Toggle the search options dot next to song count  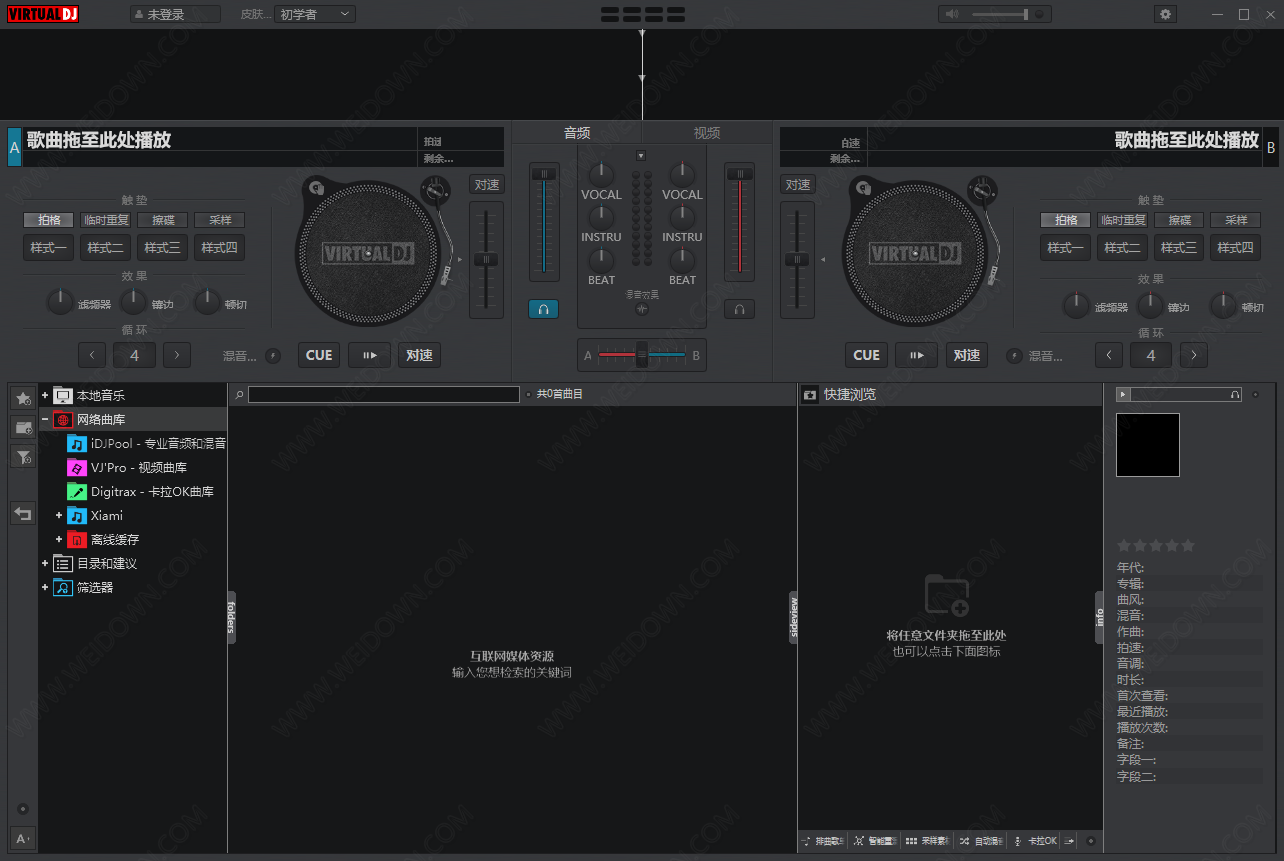pos(528,395)
